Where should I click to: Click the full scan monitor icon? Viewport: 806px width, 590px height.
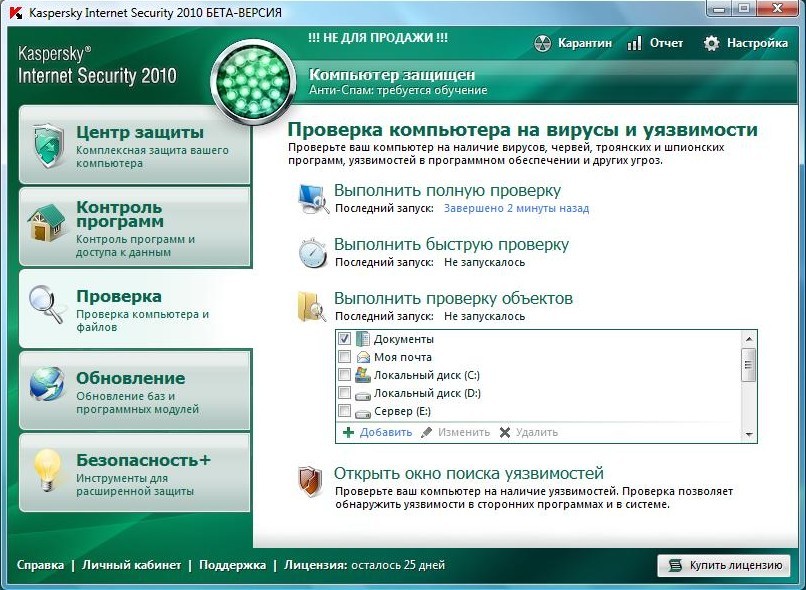[x=314, y=199]
